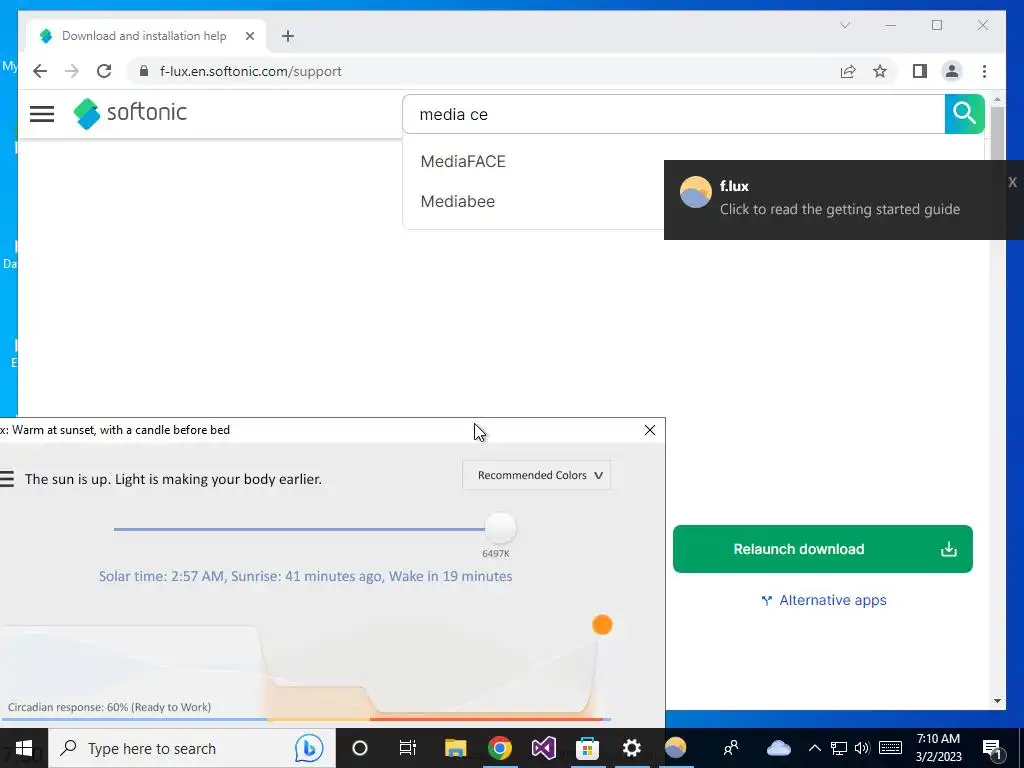Open volume tray icon
Image resolution: width=1024 pixels, height=768 pixels.
coord(862,748)
